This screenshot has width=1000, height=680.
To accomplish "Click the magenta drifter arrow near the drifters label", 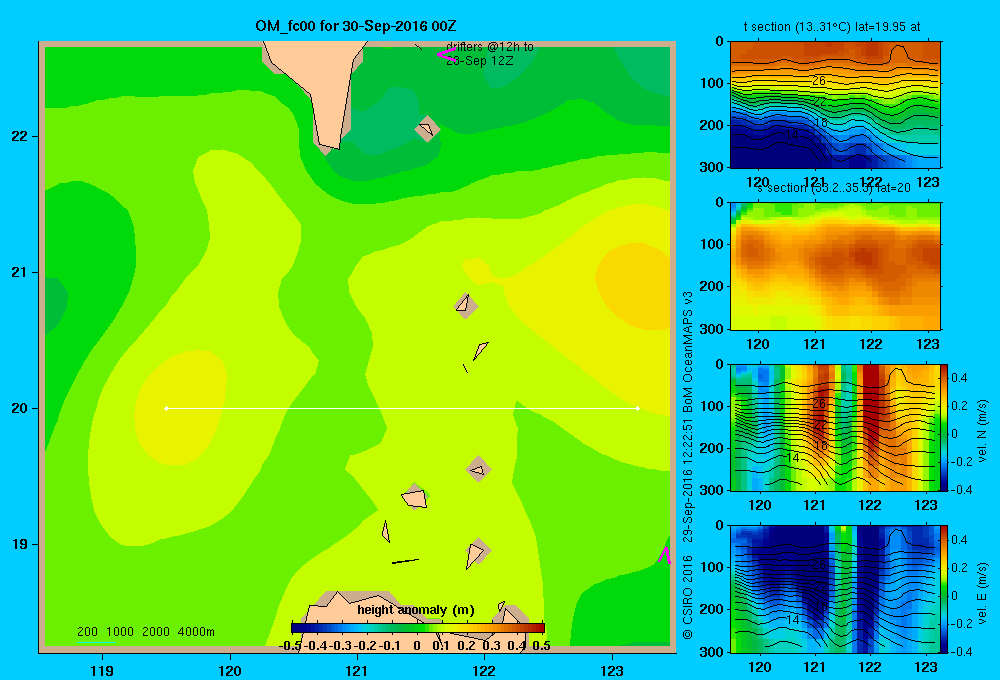I will (x=446, y=54).
